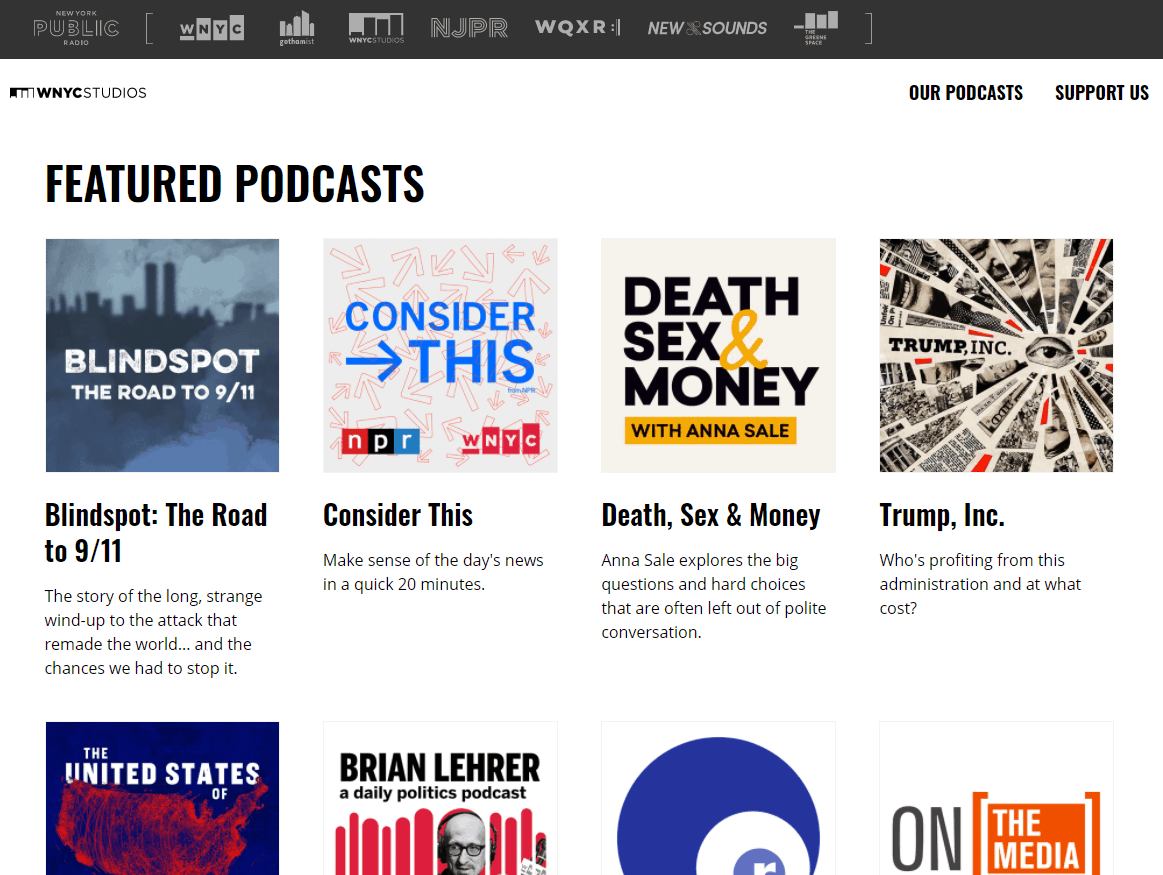This screenshot has height=875, width=1163.
Task: Open the Death, Sex & Money title link
Action: 711,515
